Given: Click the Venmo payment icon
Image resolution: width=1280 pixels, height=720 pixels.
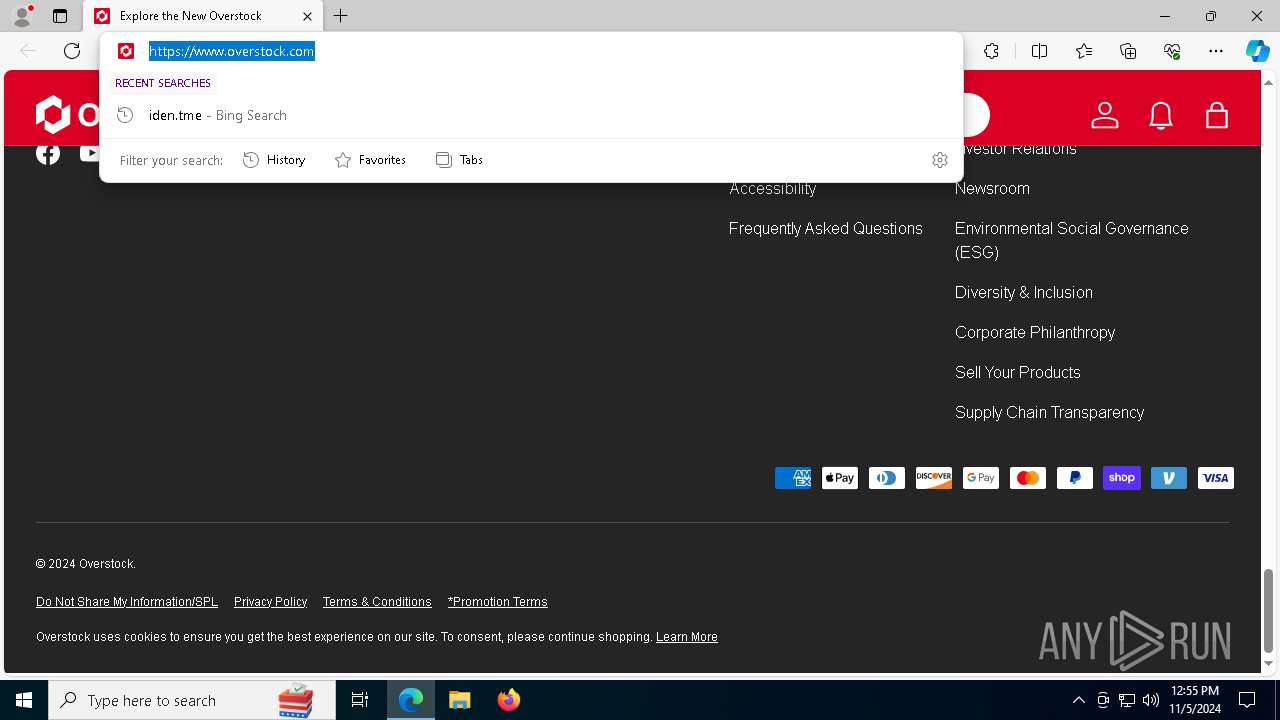Looking at the screenshot, I should (1169, 478).
